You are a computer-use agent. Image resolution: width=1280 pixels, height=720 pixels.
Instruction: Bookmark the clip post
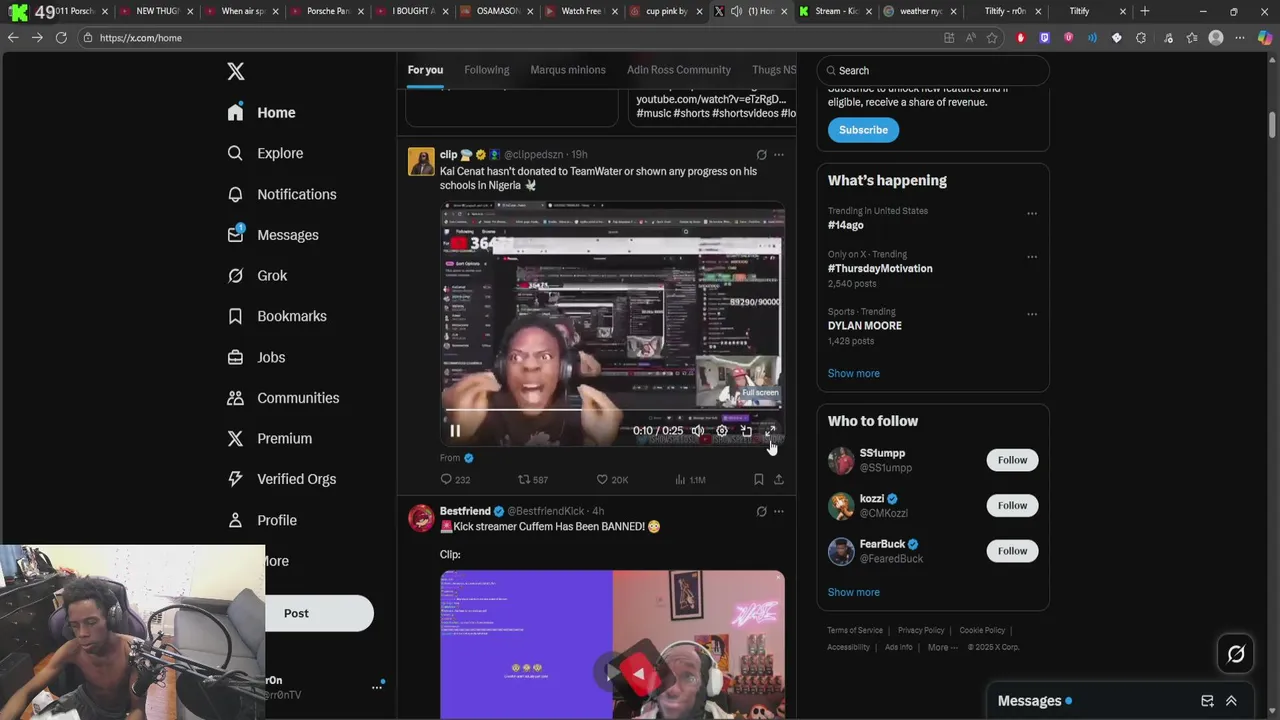coord(759,480)
